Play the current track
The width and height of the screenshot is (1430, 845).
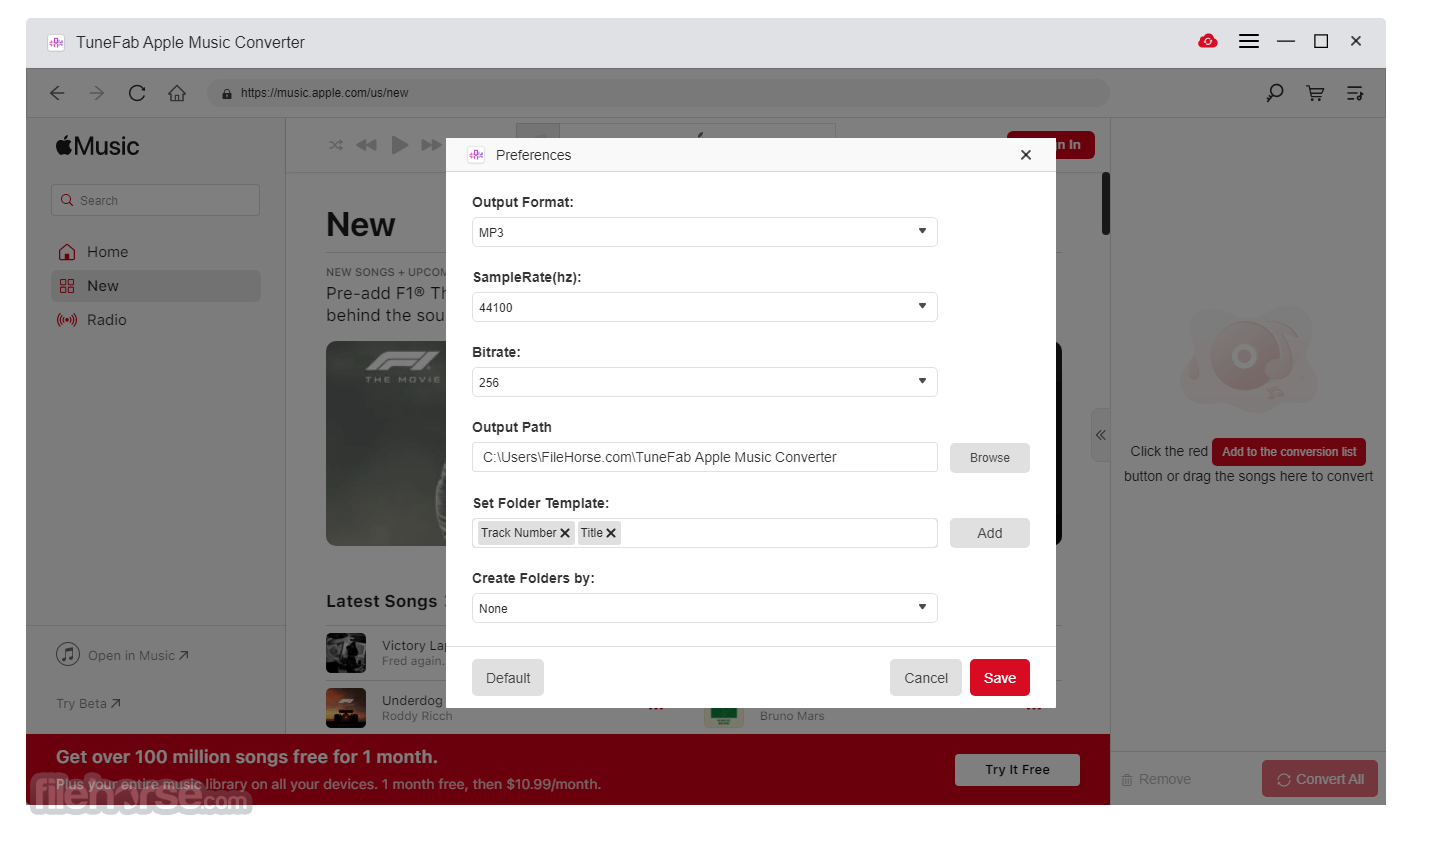pyautogui.click(x=400, y=145)
